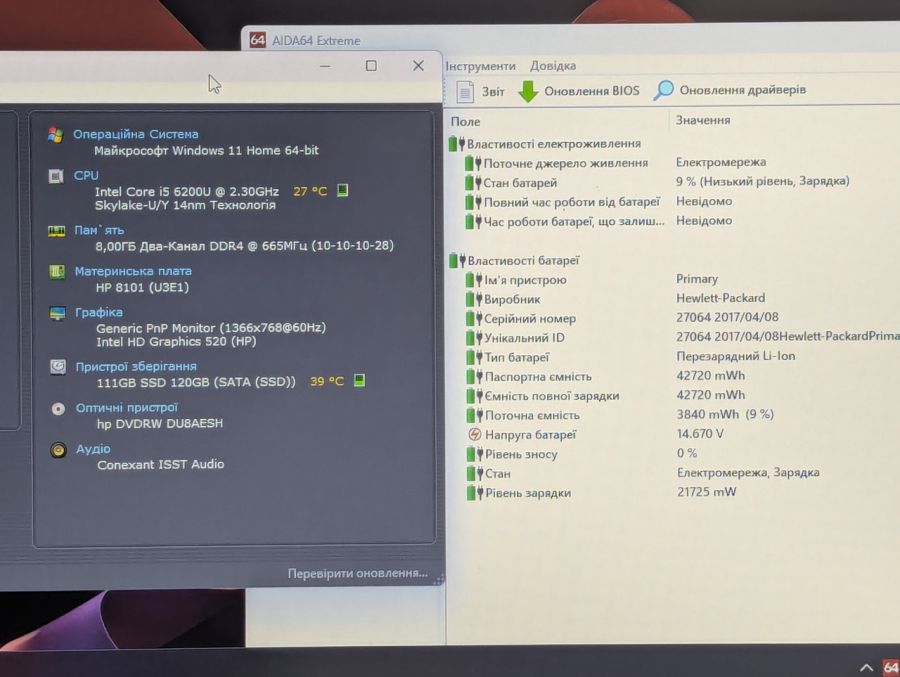Minimize the Speccy summary window
The image size is (900, 677).
[325, 67]
